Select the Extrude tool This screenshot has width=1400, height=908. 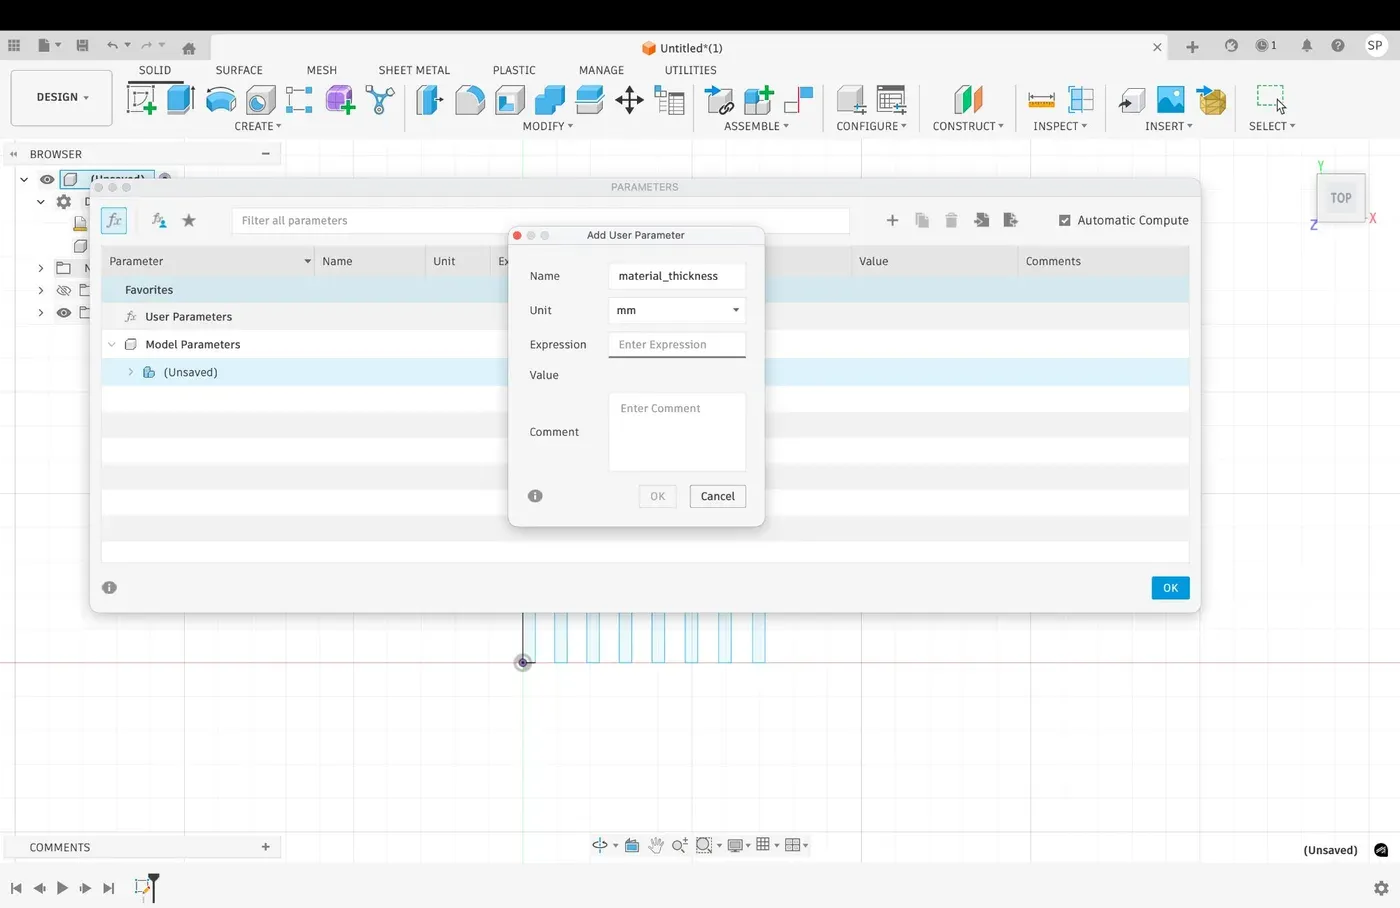[180, 99]
